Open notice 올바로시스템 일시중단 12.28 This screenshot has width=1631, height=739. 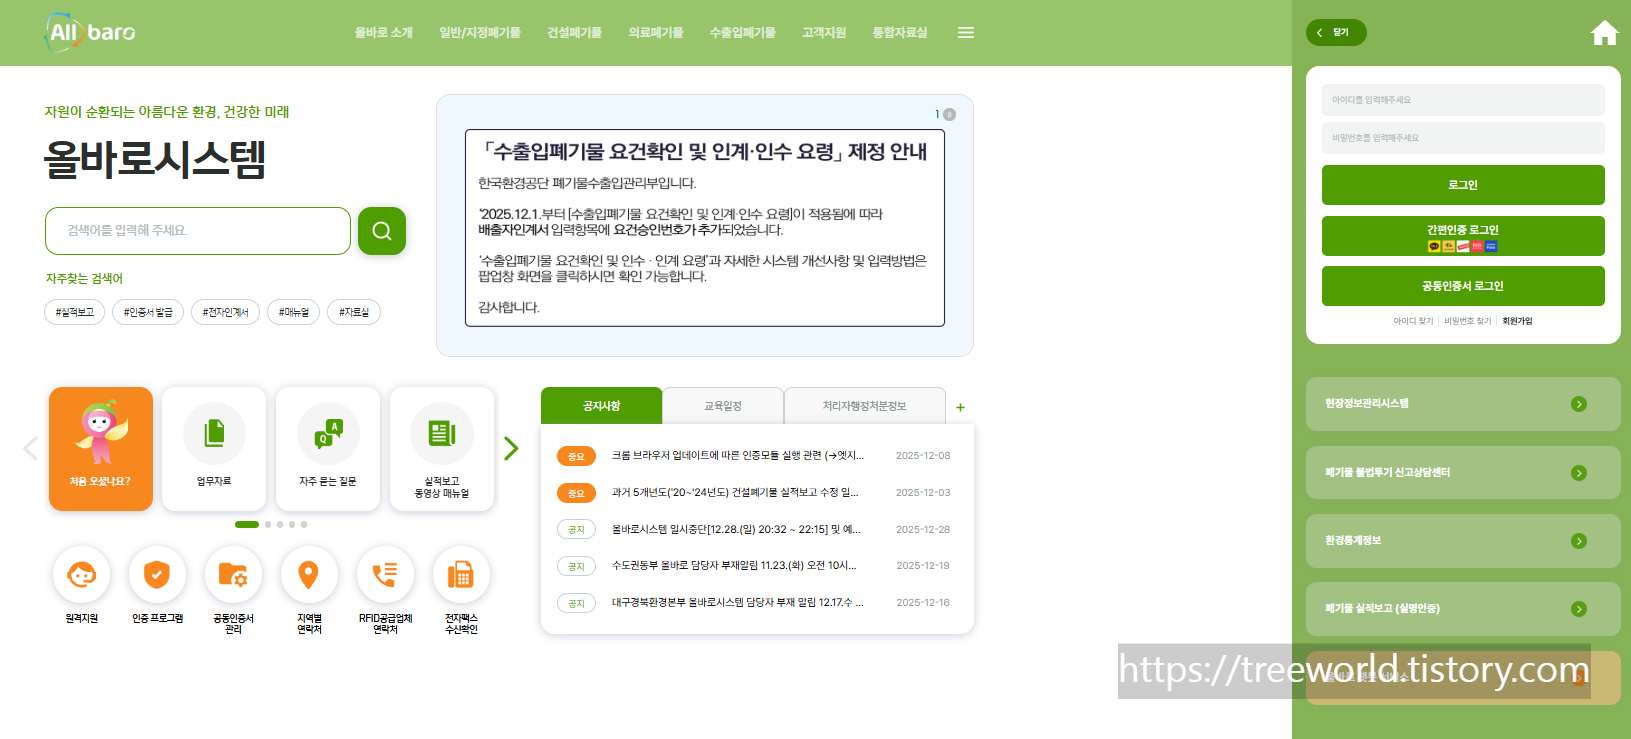[x=736, y=530]
